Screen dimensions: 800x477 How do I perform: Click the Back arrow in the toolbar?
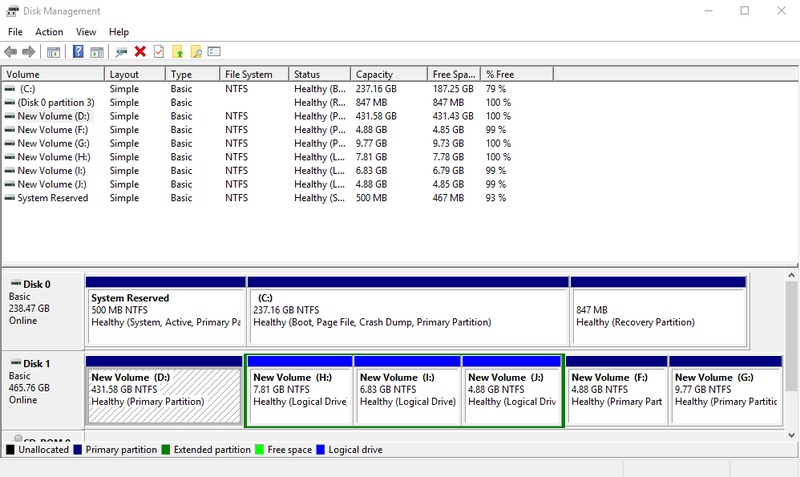pos(10,51)
